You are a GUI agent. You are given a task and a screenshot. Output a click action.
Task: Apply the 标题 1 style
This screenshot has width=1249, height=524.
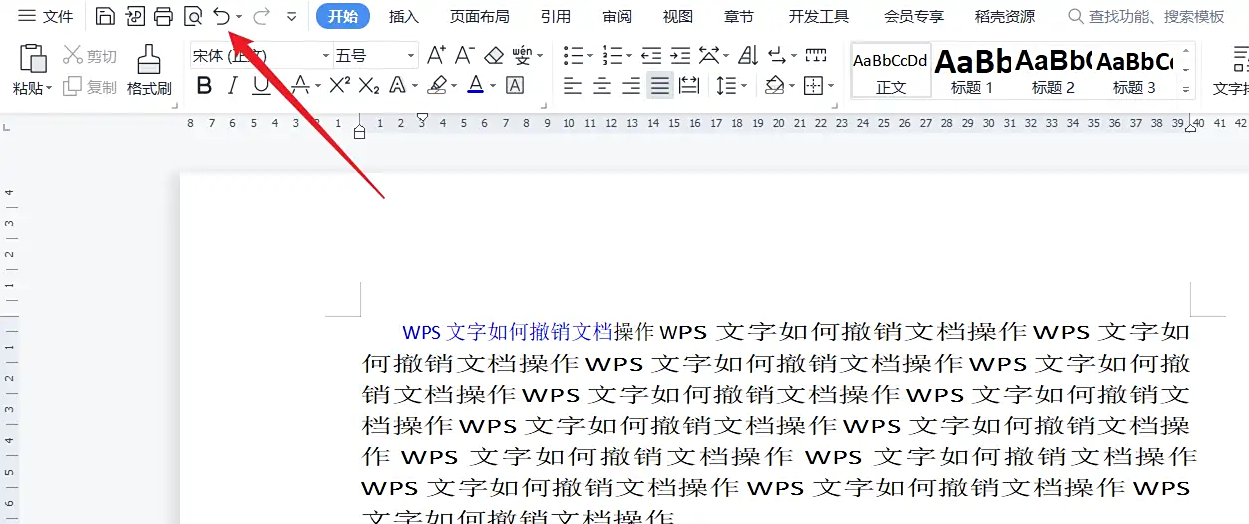972,70
